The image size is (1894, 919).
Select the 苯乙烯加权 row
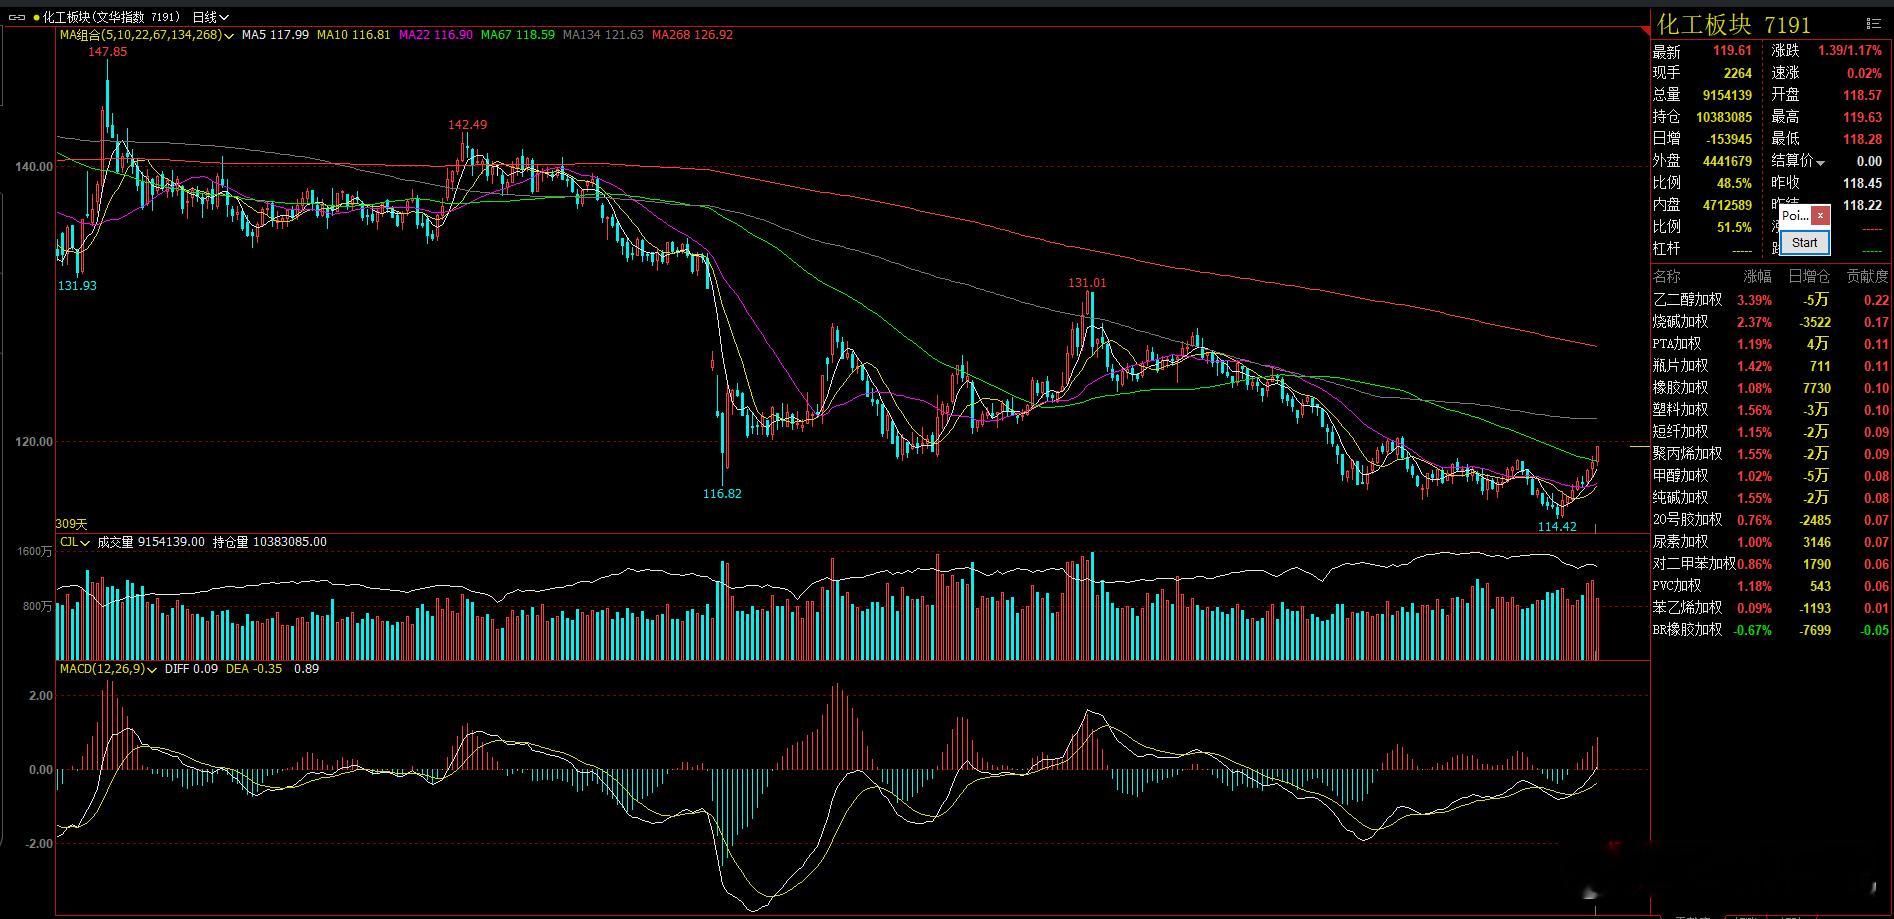tap(1771, 608)
